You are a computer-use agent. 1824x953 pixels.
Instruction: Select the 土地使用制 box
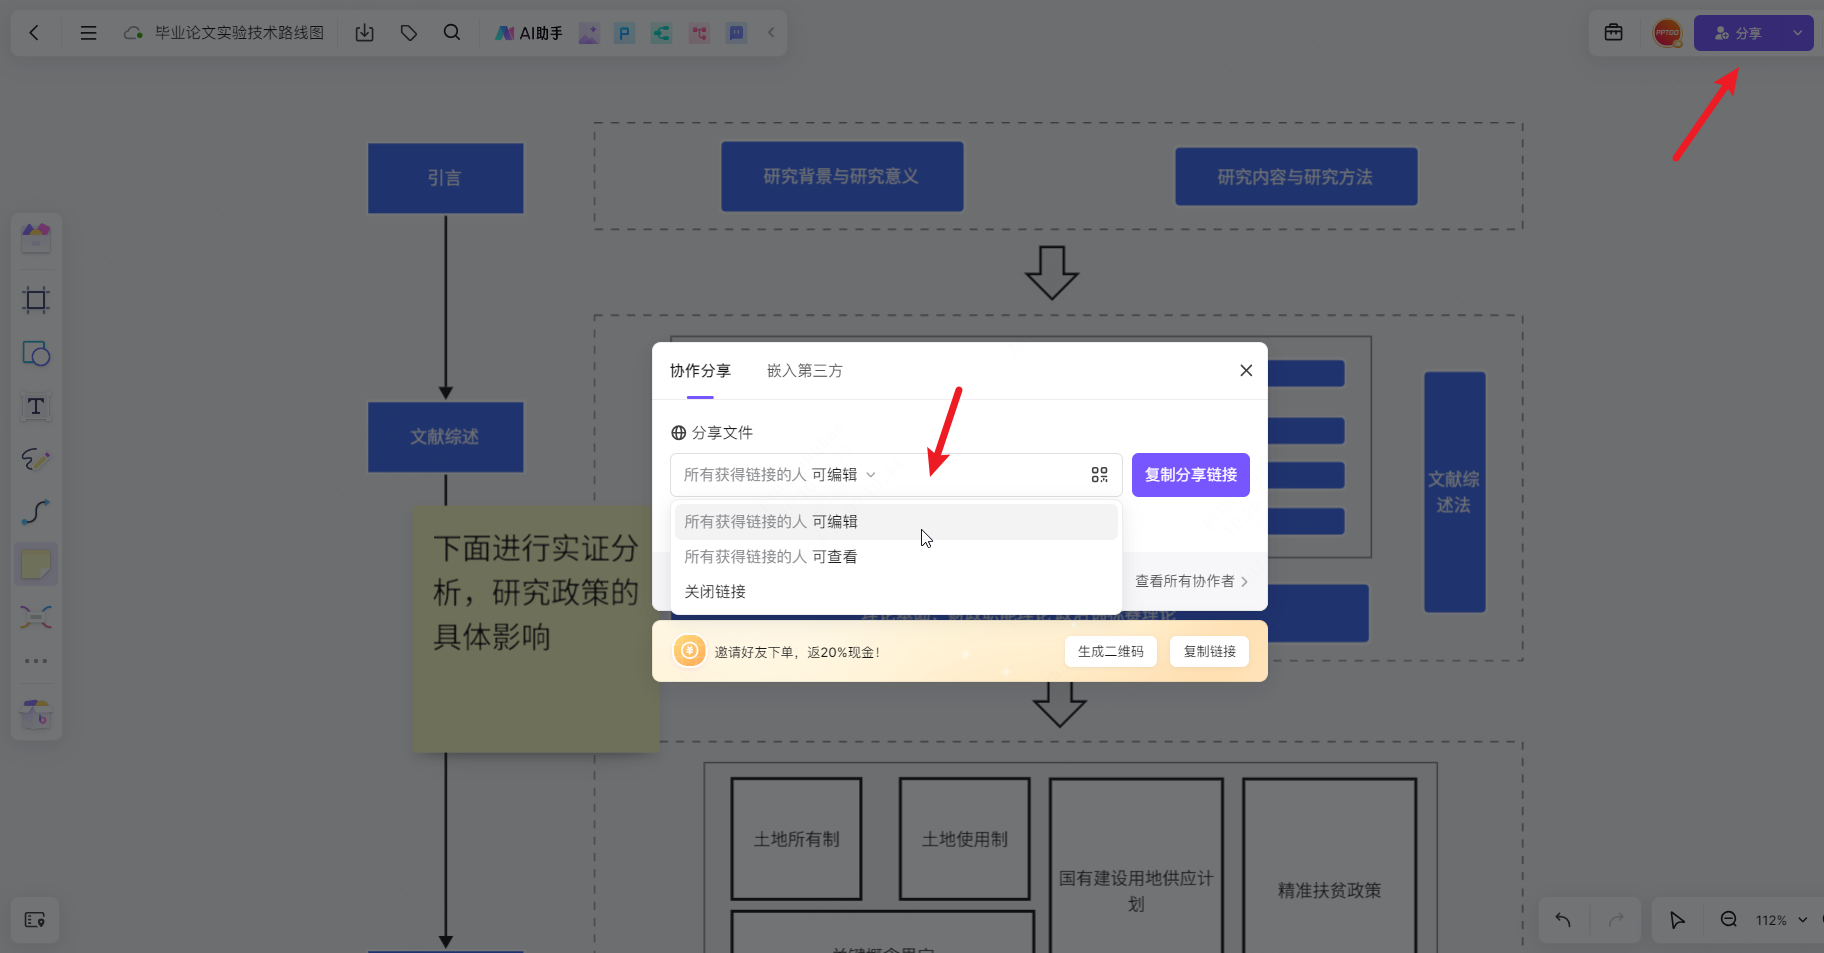pos(964,839)
